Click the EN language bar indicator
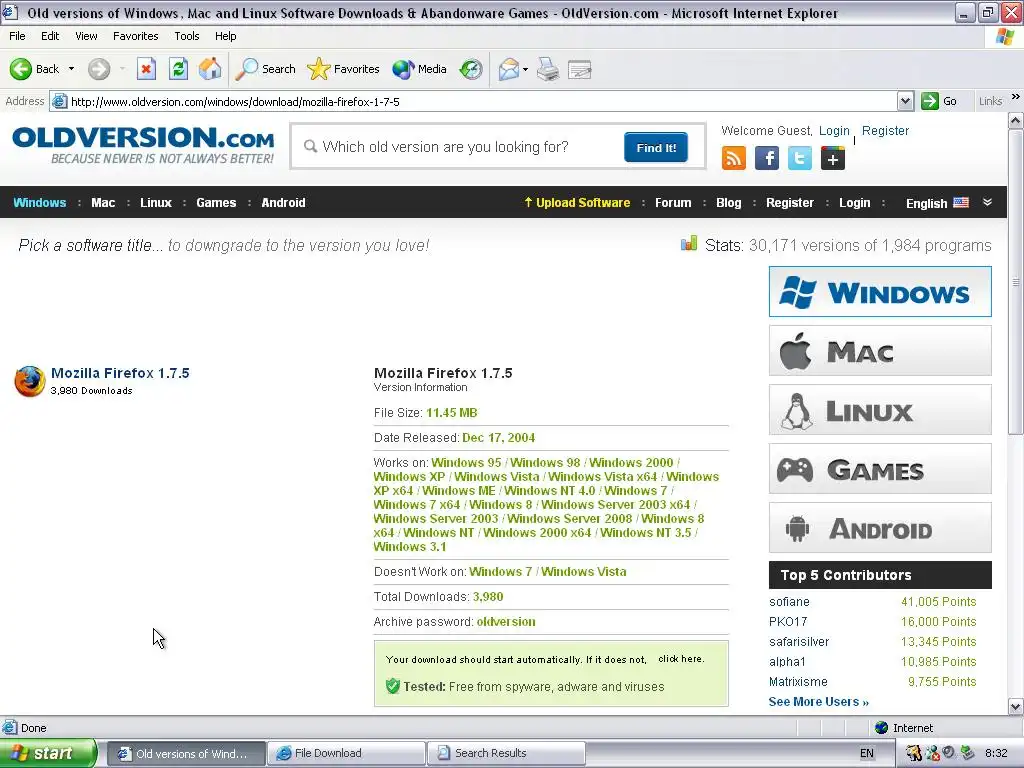The image size is (1024, 768). coord(867,753)
